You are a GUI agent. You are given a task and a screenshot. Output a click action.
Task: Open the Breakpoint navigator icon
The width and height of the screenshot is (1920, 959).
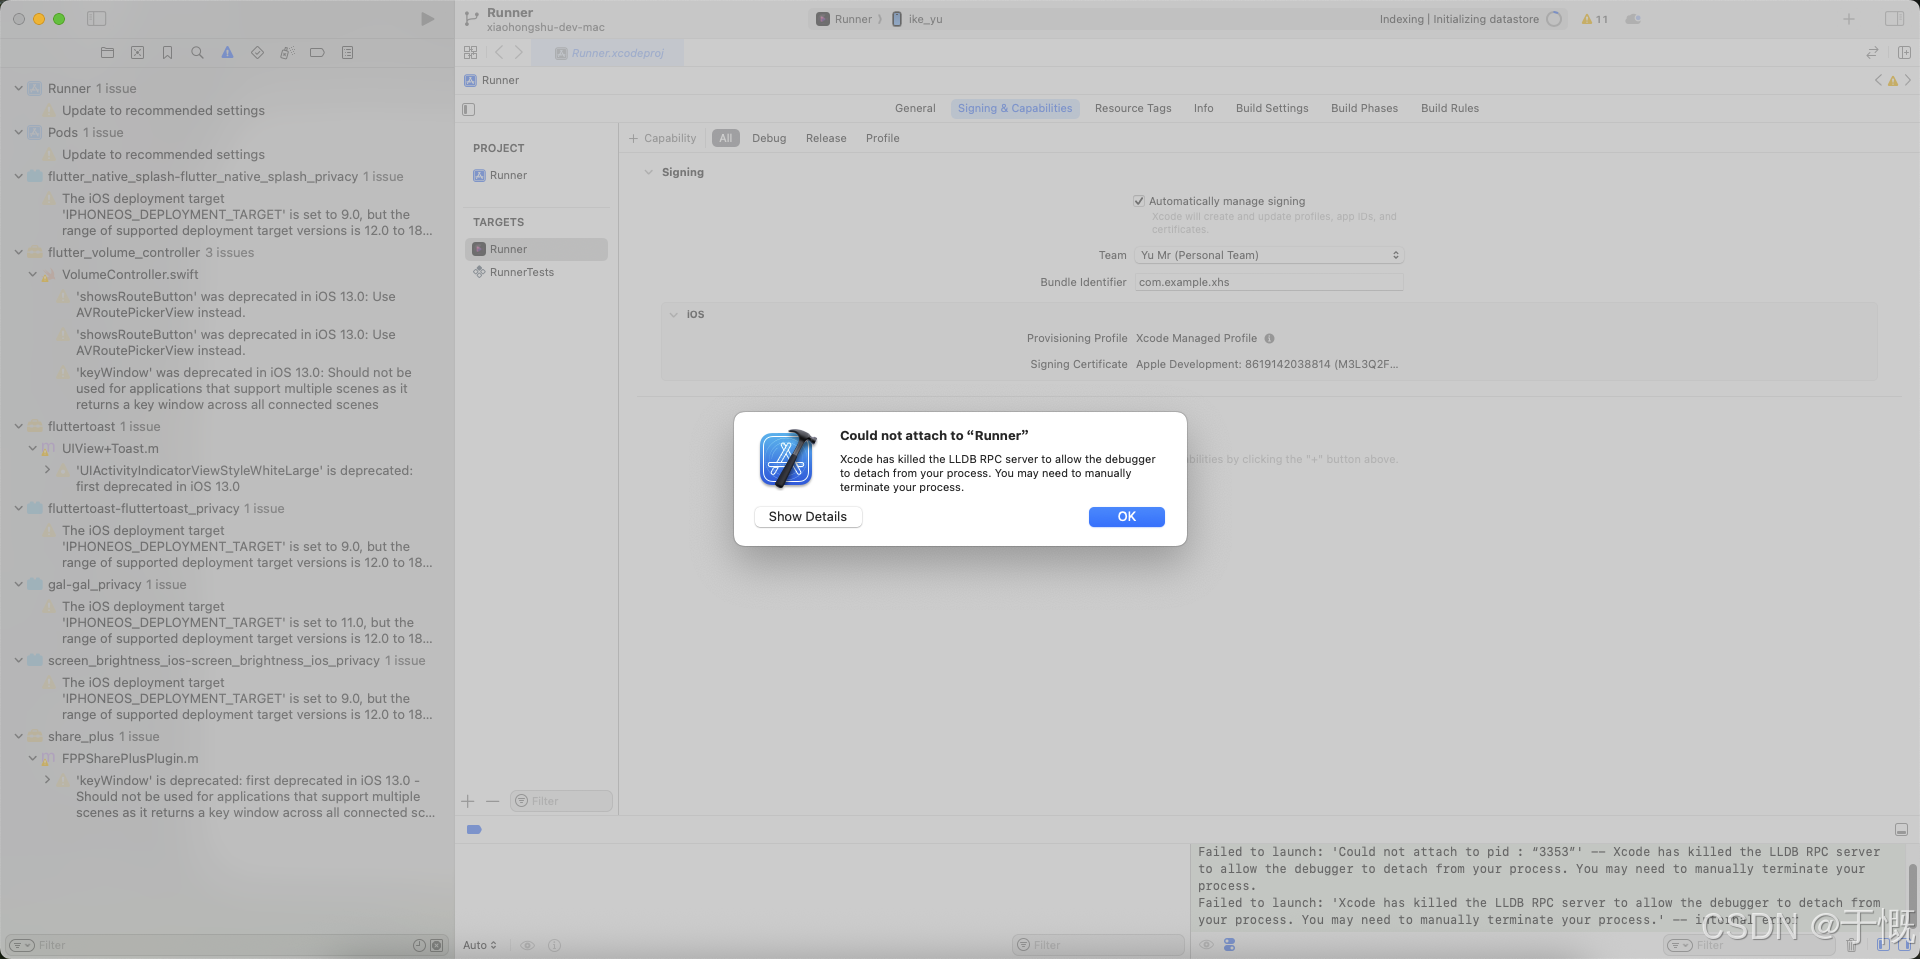click(x=317, y=53)
